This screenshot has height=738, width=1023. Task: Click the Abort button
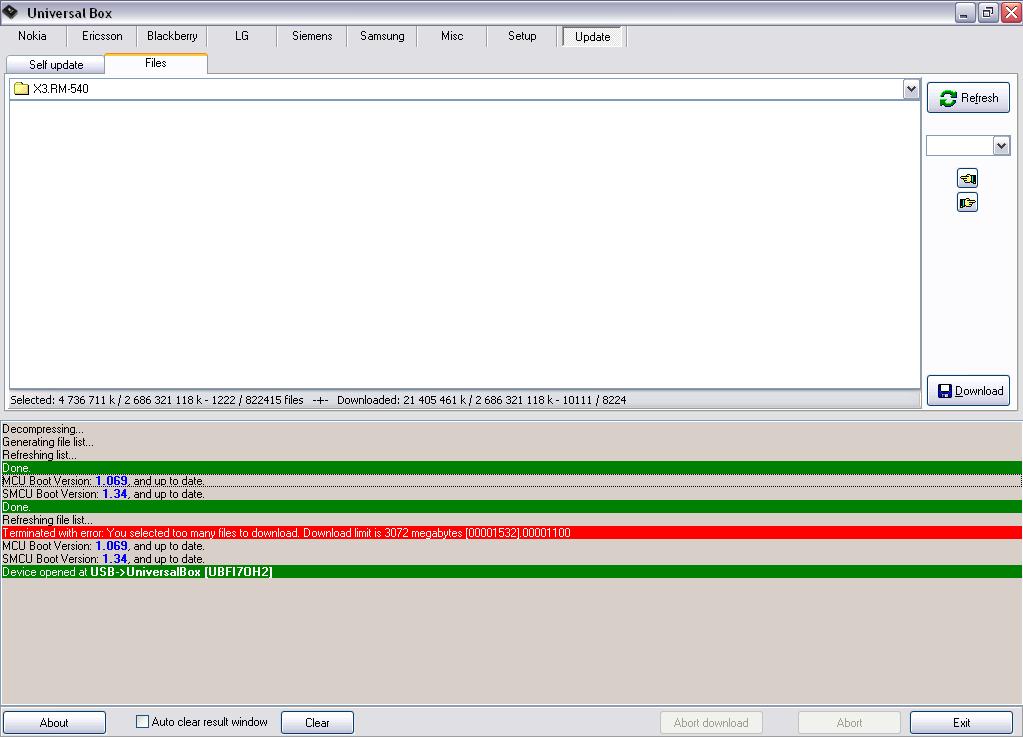point(849,722)
